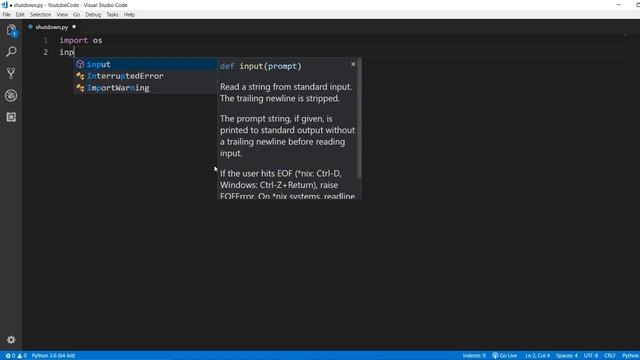The image size is (640, 360).
Task: Select the input autocomplete suggestion
Action: 145,64
